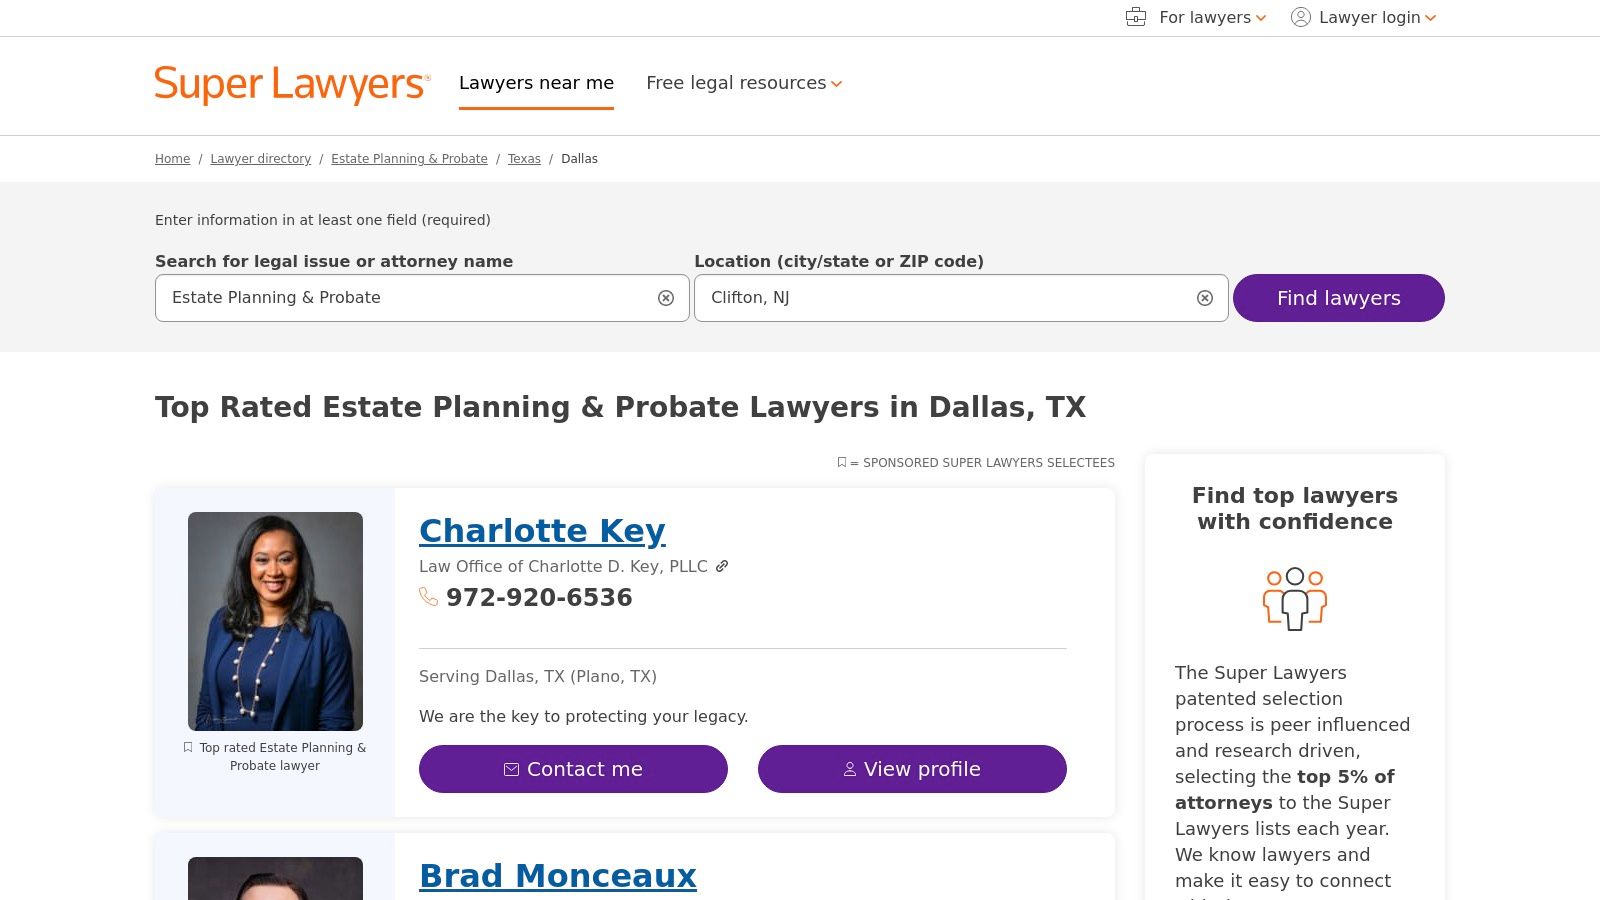Click the person icon inside View profile button
Viewport: 1600px width, 900px height.
pos(849,769)
